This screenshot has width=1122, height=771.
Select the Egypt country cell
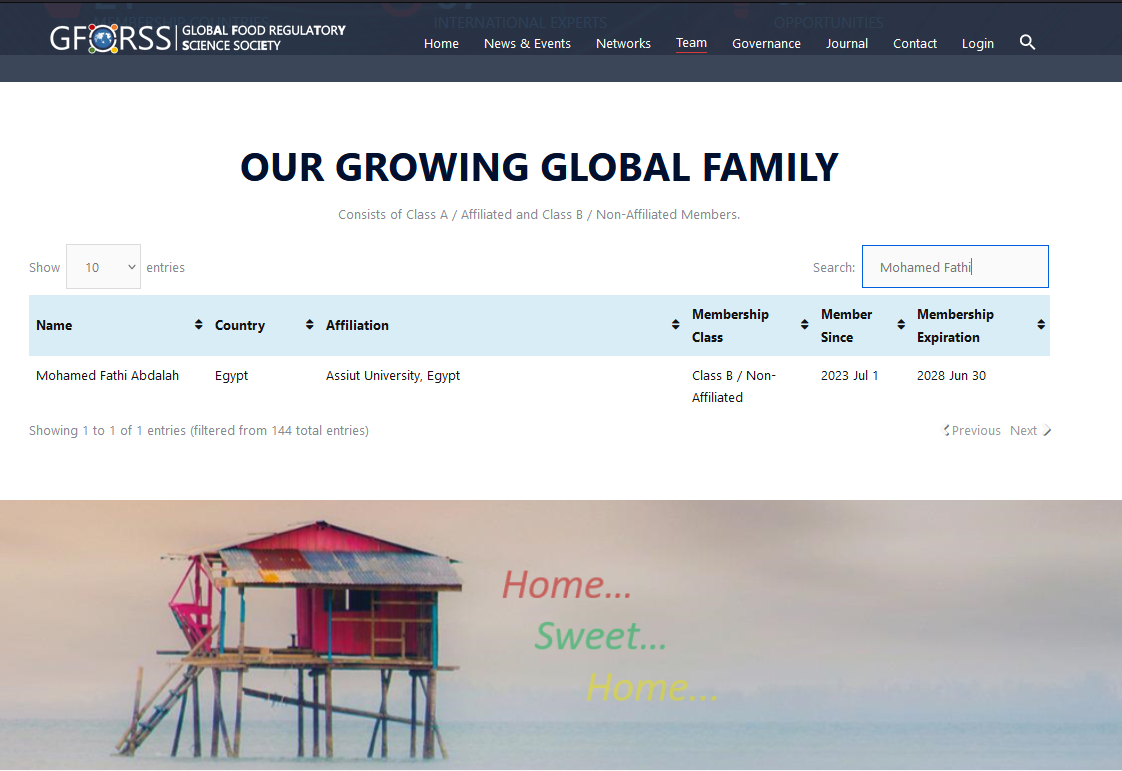point(231,376)
